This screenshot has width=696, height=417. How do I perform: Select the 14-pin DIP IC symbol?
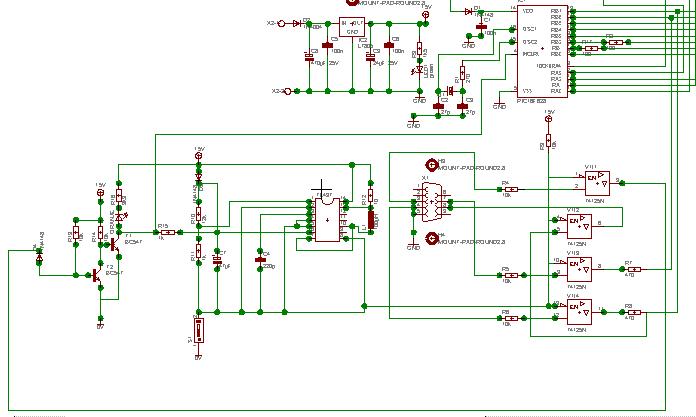[x=327, y=217]
